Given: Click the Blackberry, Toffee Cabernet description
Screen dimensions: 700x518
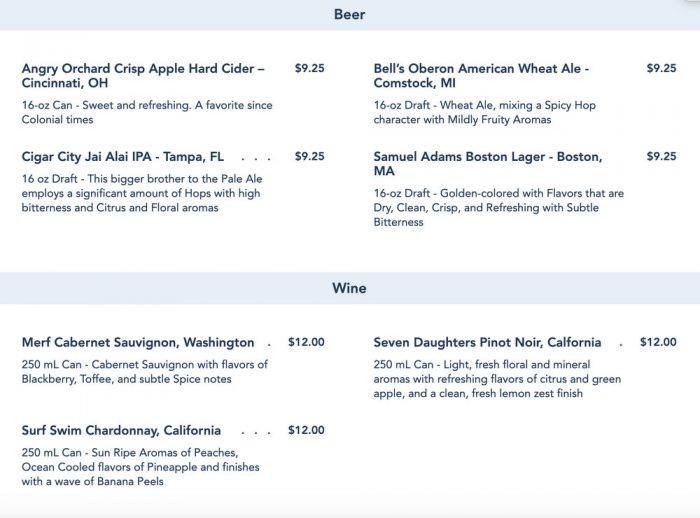Looking at the screenshot, I should [144, 372].
